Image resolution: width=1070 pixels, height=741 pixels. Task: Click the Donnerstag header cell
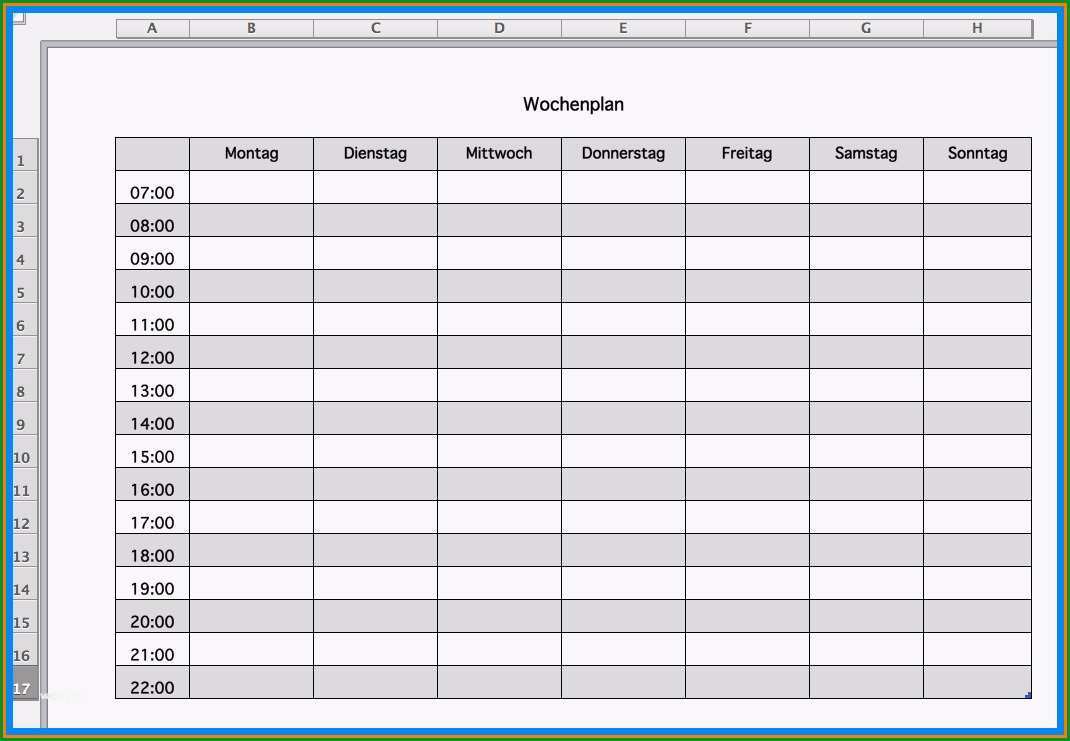[623, 154]
